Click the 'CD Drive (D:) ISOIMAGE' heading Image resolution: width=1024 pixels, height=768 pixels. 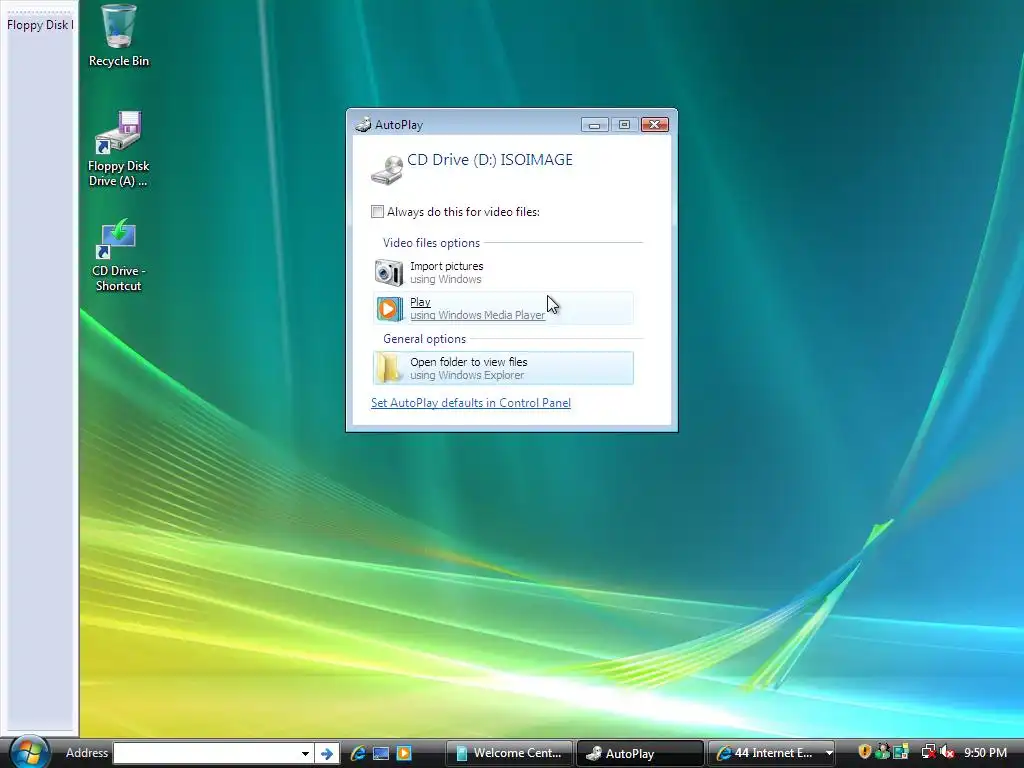[490, 160]
